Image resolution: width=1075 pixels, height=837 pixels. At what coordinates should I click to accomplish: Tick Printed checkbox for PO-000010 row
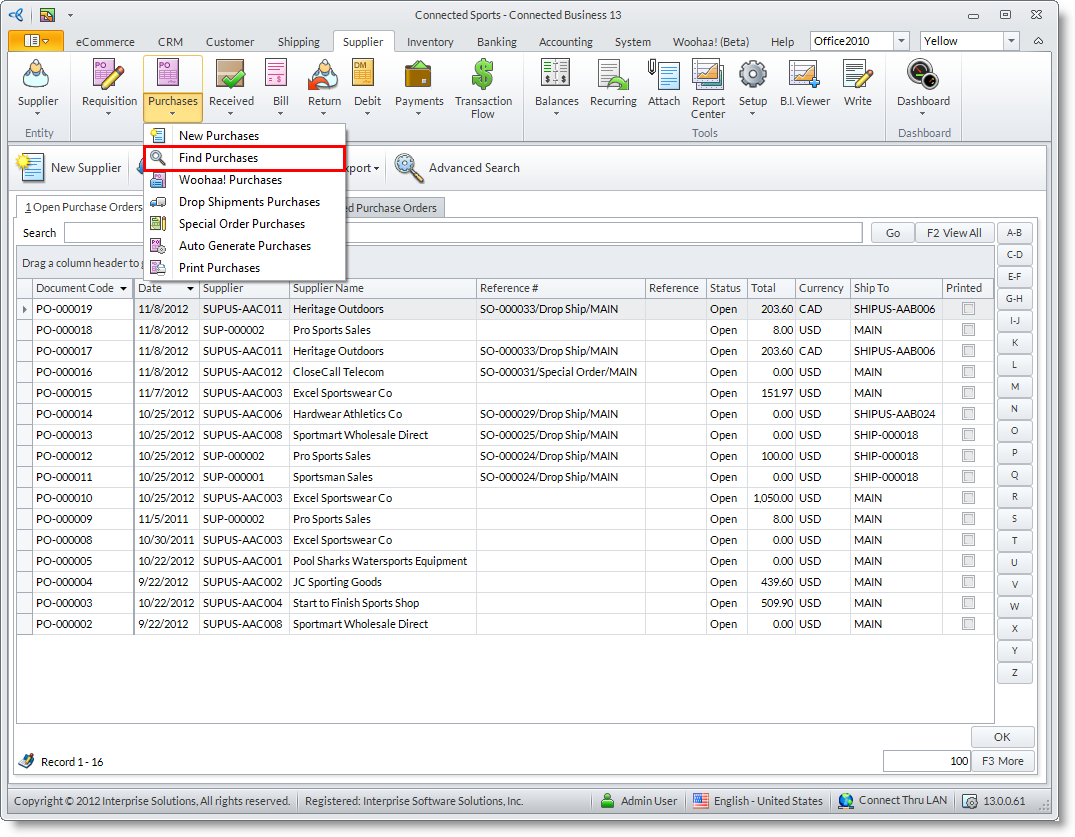(968, 498)
